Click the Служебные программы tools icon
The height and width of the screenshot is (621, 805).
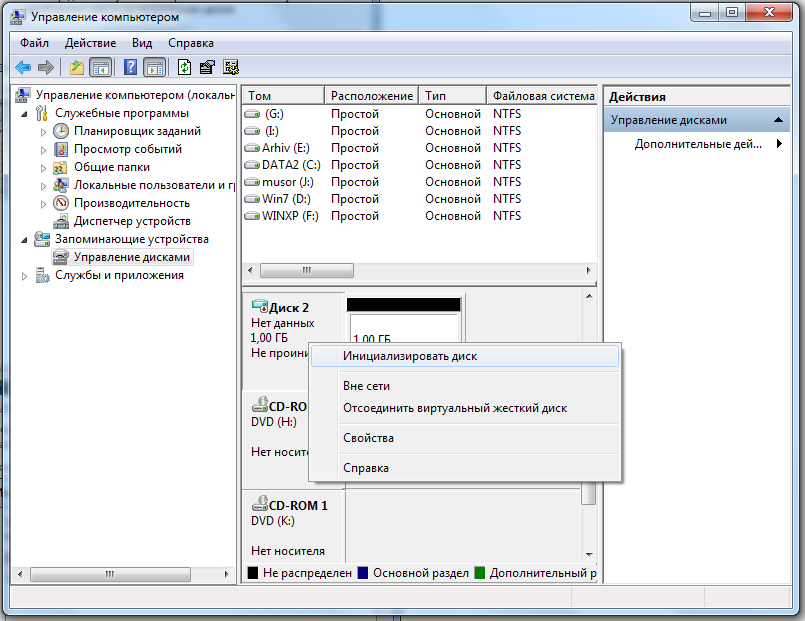pyautogui.click(x=42, y=113)
